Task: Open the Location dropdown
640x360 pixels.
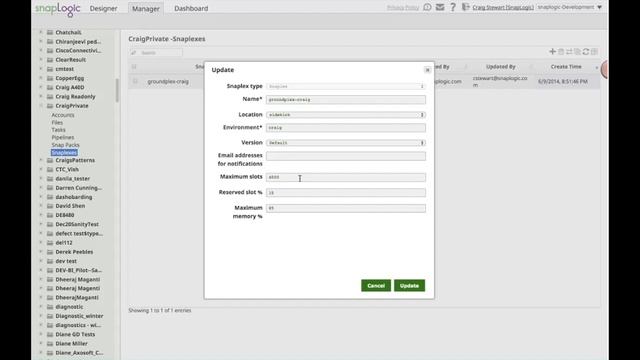Action: point(346,115)
